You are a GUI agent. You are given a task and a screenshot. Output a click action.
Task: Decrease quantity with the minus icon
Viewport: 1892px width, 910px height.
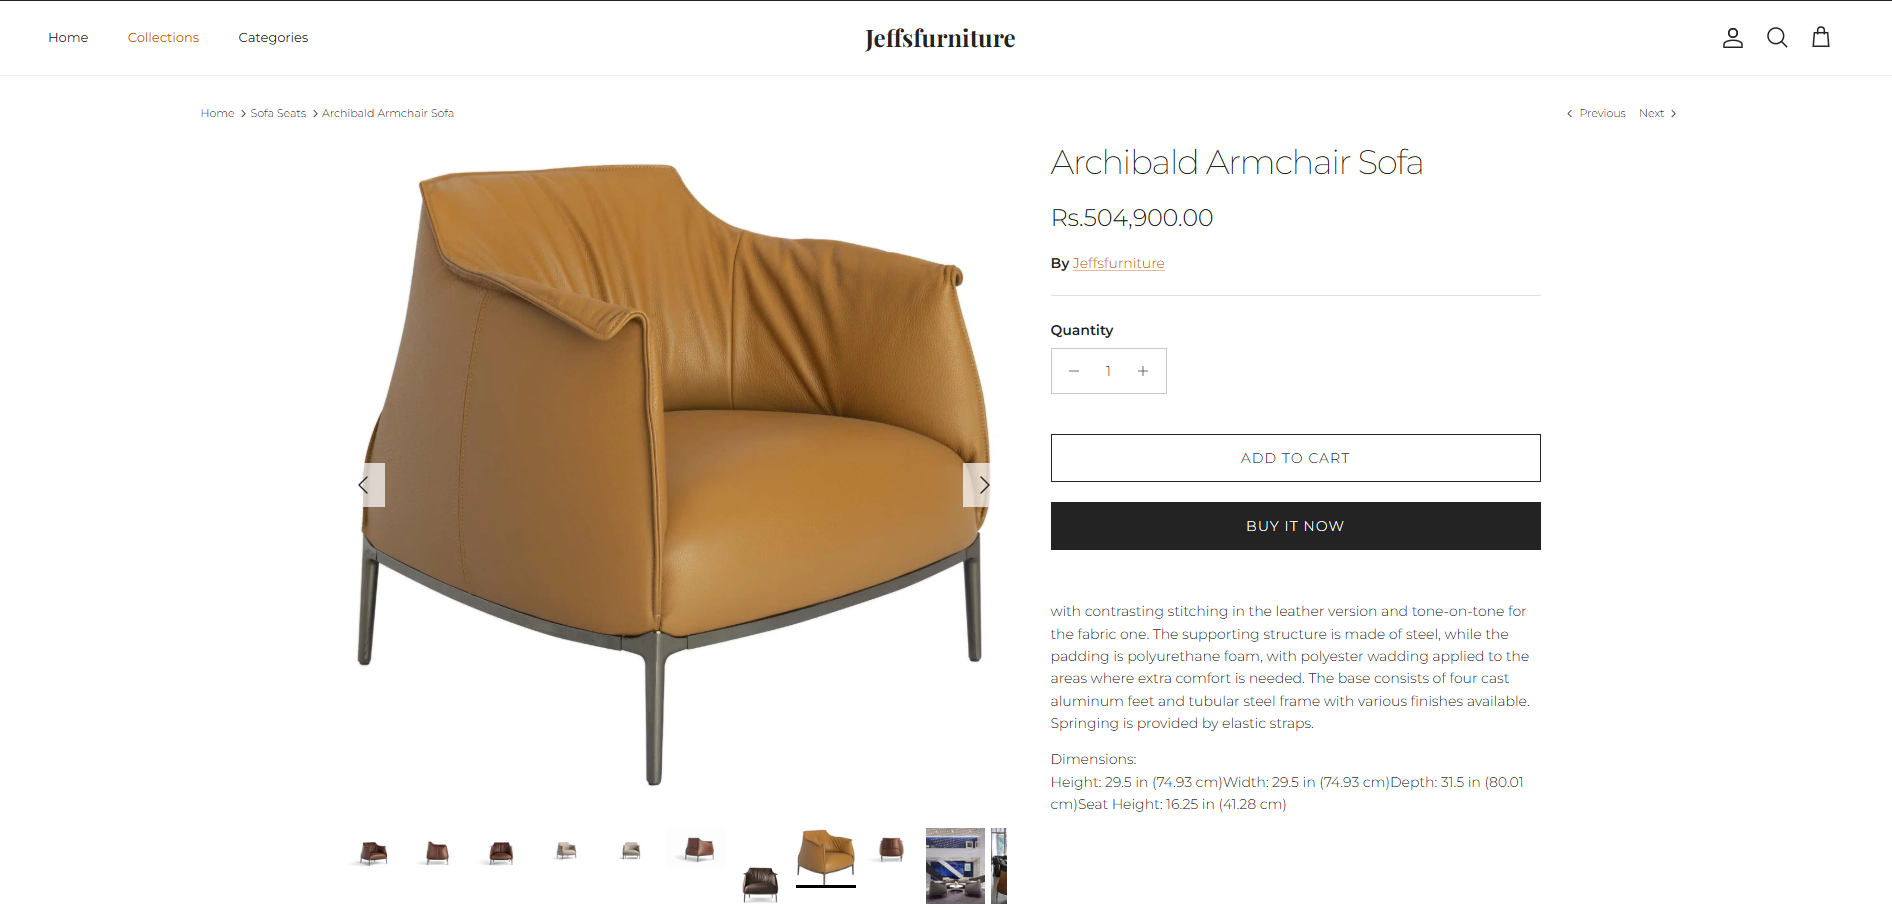pyautogui.click(x=1074, y=371)
